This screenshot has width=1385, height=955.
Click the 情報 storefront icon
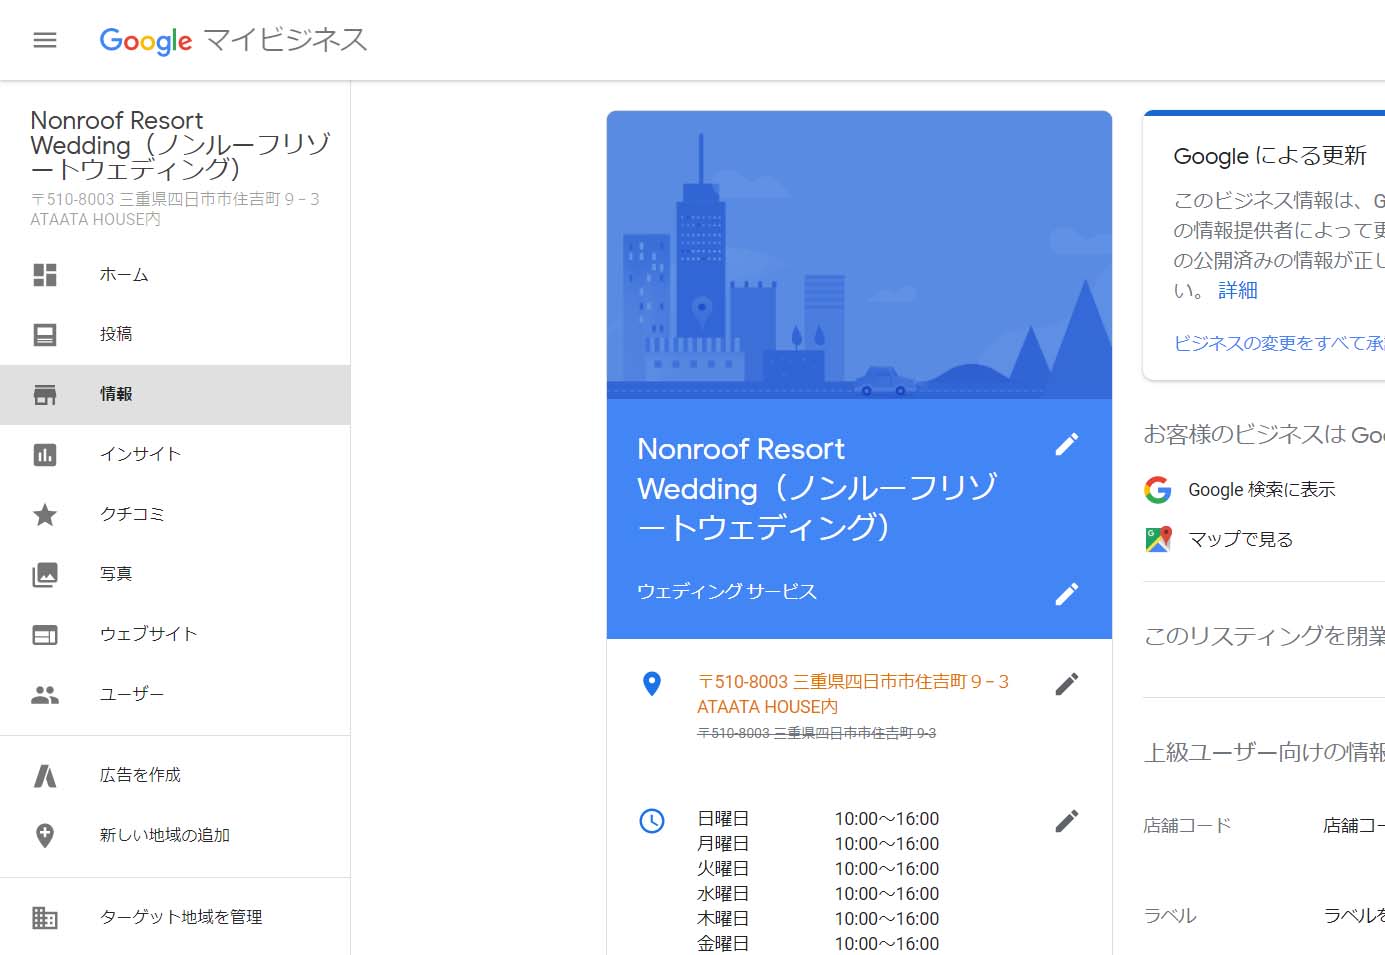tap(45, 394)
